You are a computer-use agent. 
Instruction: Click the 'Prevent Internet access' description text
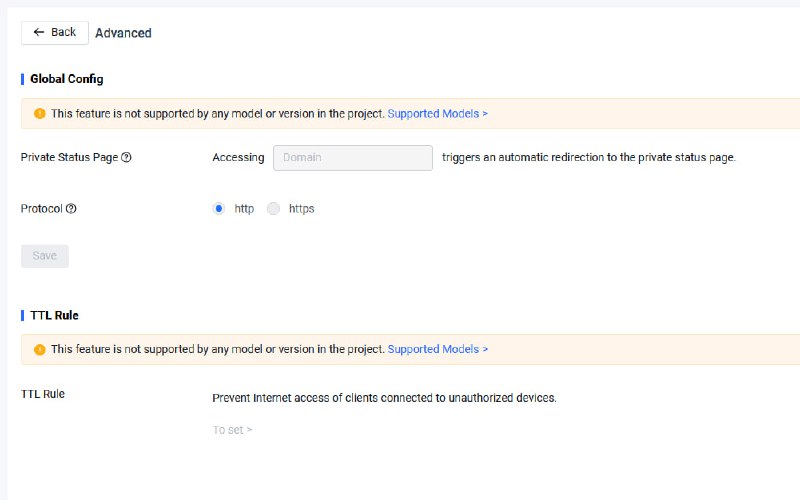(384, 398)
